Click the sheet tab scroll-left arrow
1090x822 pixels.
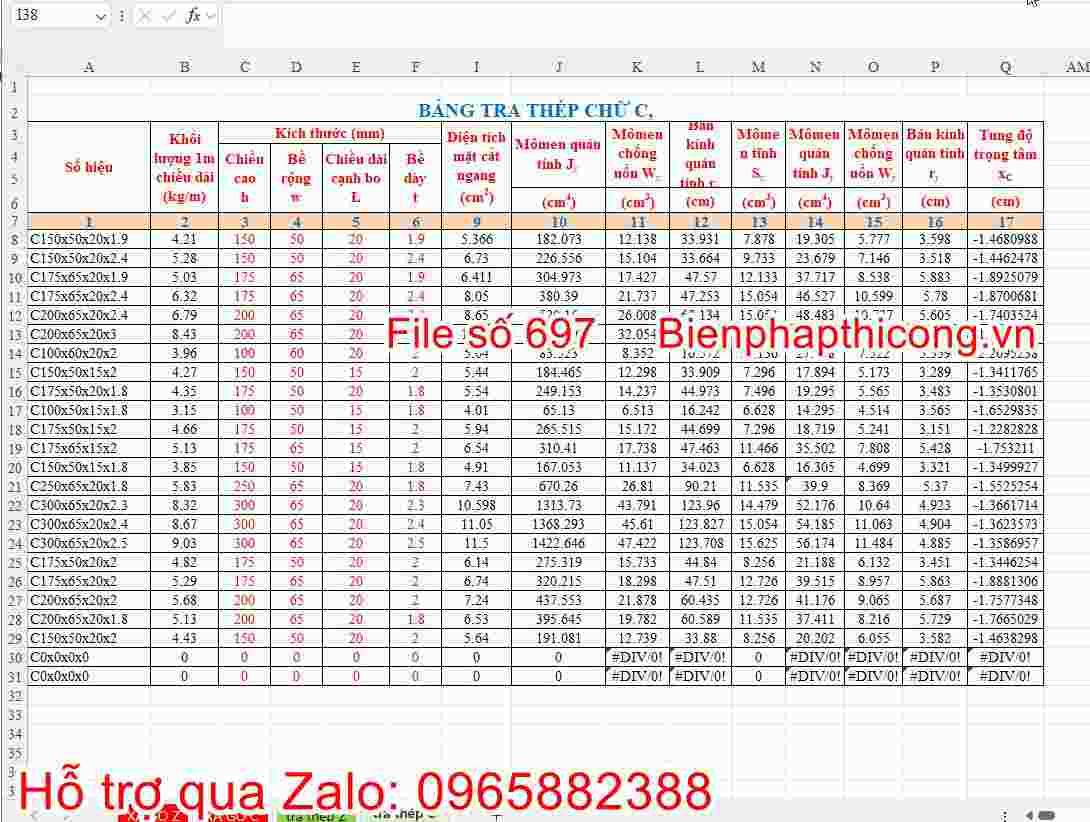click(x=33, y=815)
